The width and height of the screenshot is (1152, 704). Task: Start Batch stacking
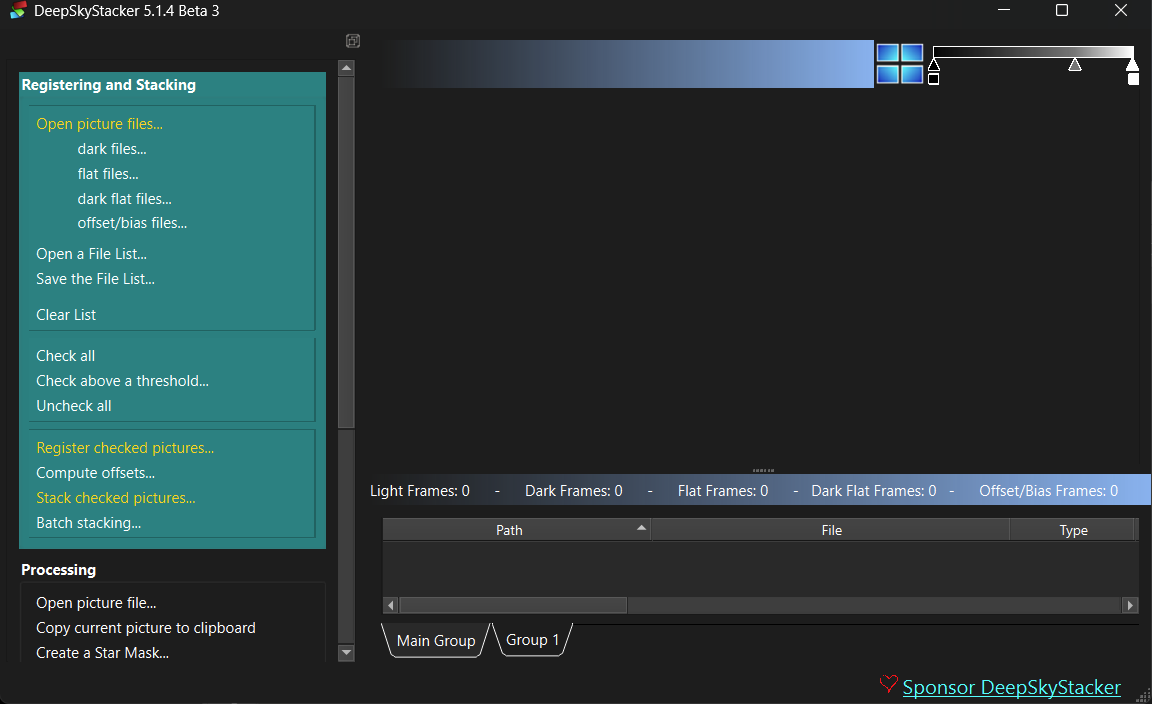click(x=88, y=523)
